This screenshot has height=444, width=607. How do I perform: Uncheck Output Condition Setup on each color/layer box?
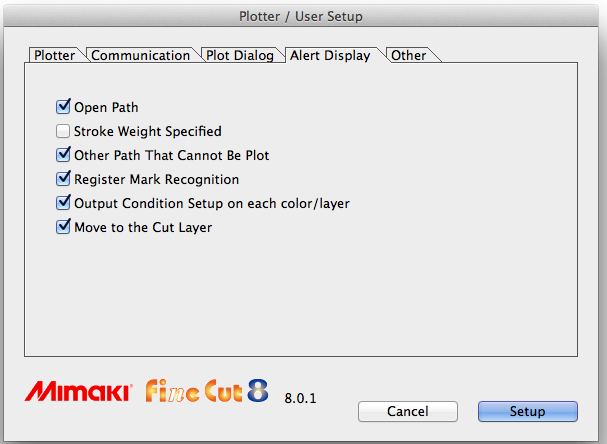[64, 203]
